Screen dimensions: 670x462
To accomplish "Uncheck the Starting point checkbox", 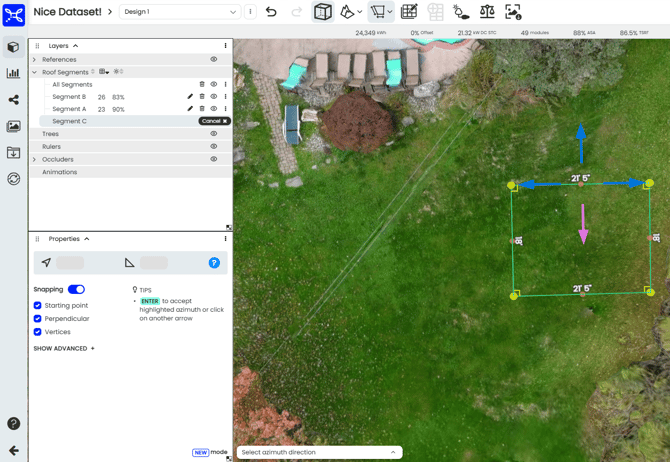I will (38, 306).
